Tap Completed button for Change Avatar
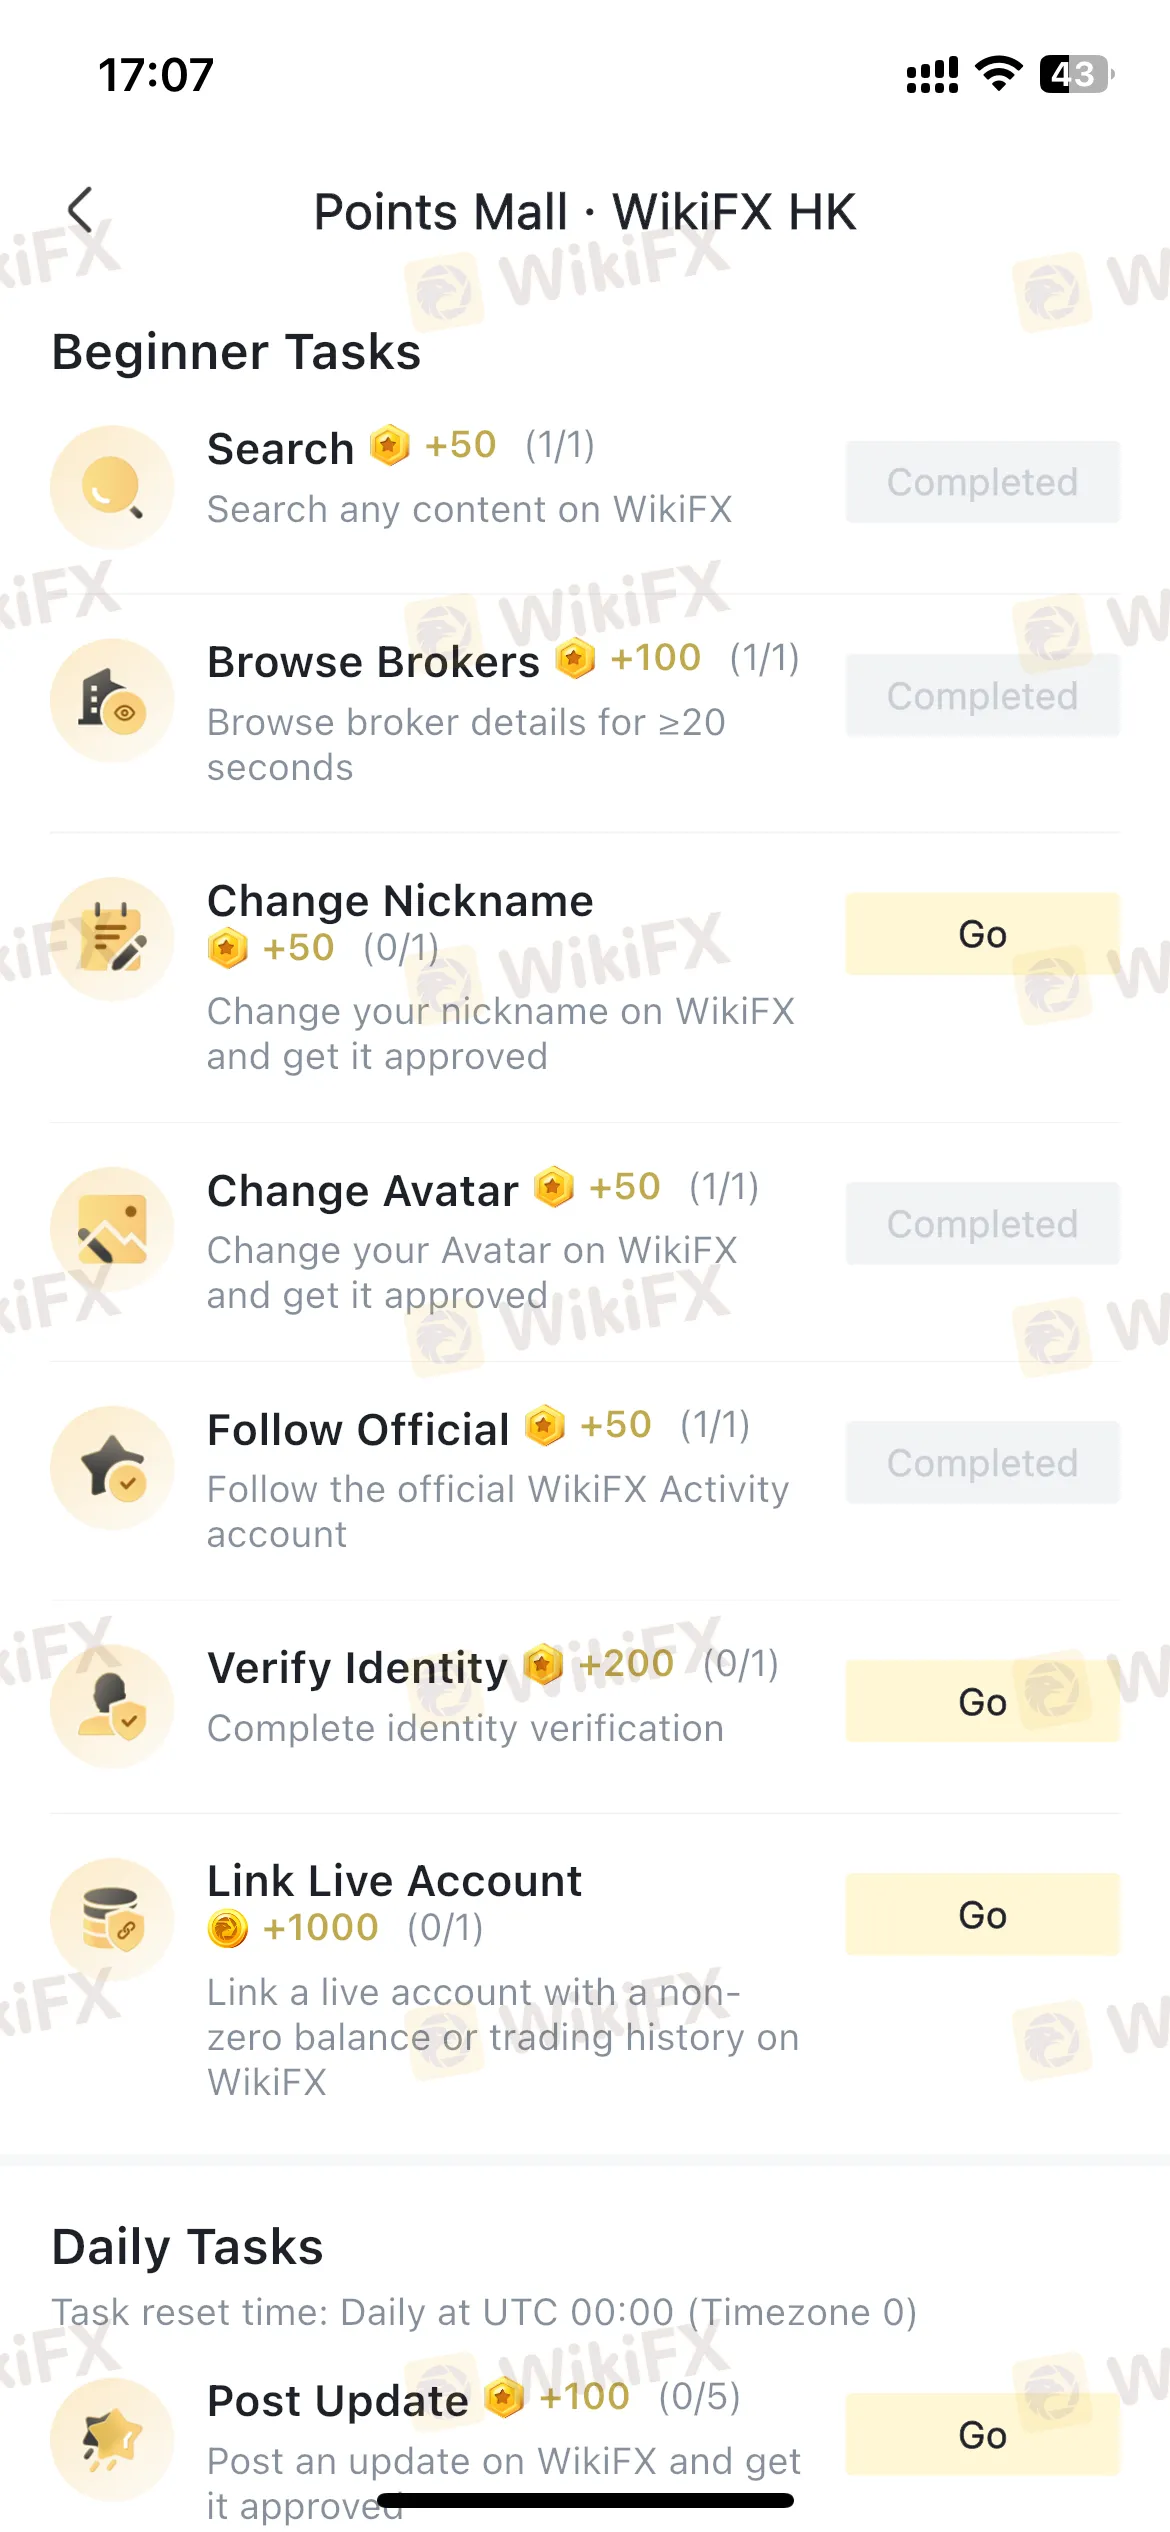 982,1224
